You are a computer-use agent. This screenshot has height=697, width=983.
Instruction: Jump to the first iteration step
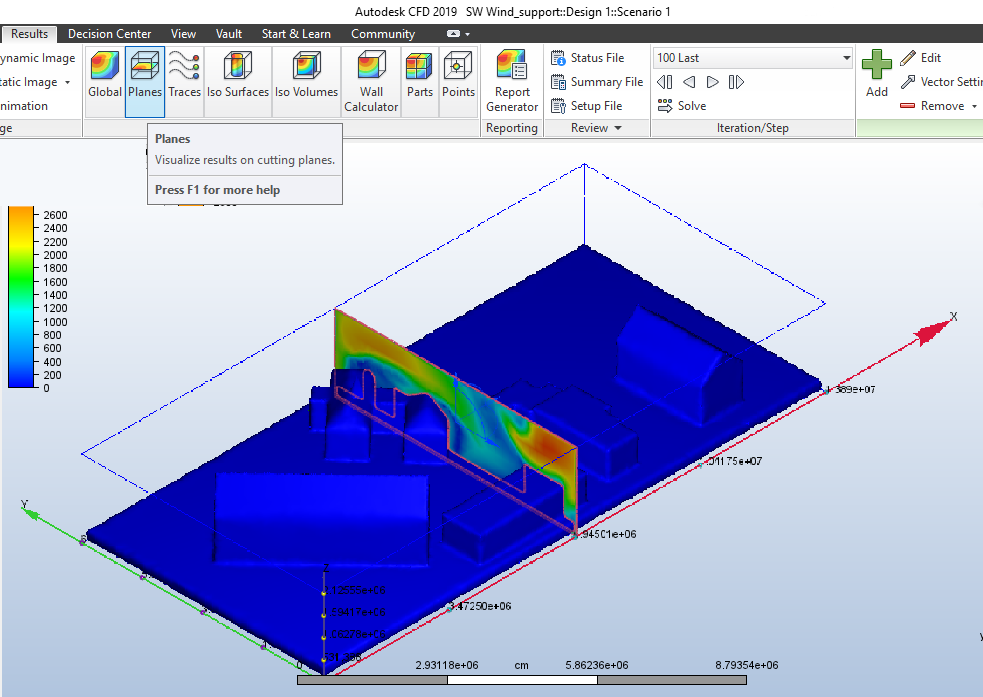pyautogui.click(x=665, y=82)
